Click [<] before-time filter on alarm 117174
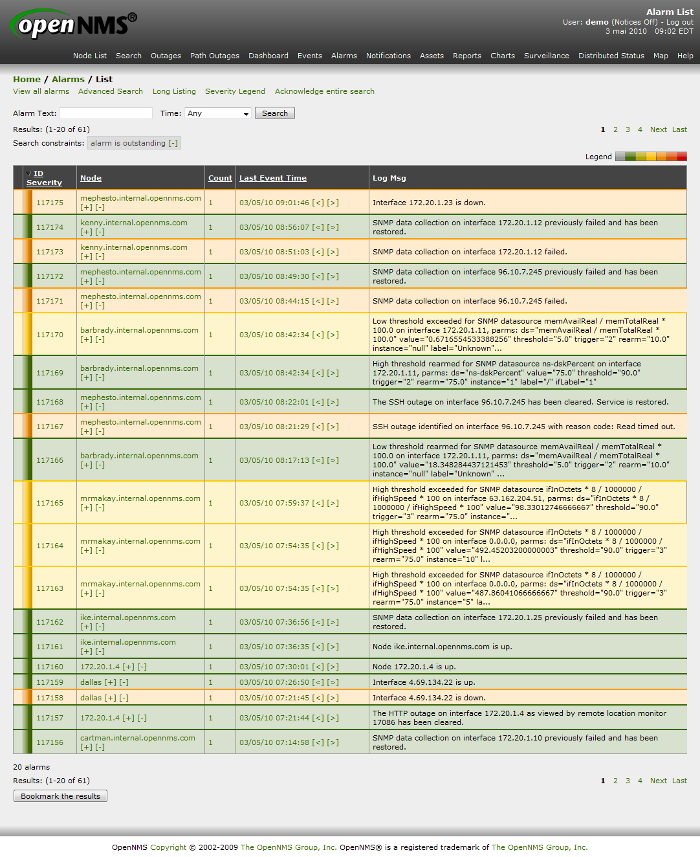The image size is (700, 857). (318, 227)
